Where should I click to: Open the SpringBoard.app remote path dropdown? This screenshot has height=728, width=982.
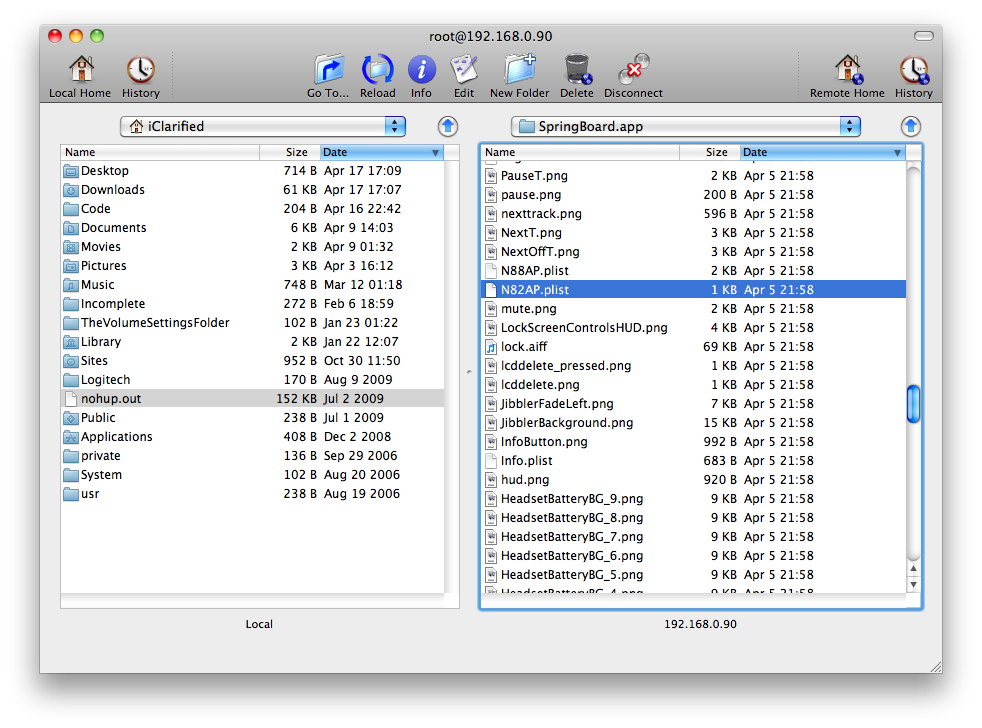coord(685,126)
